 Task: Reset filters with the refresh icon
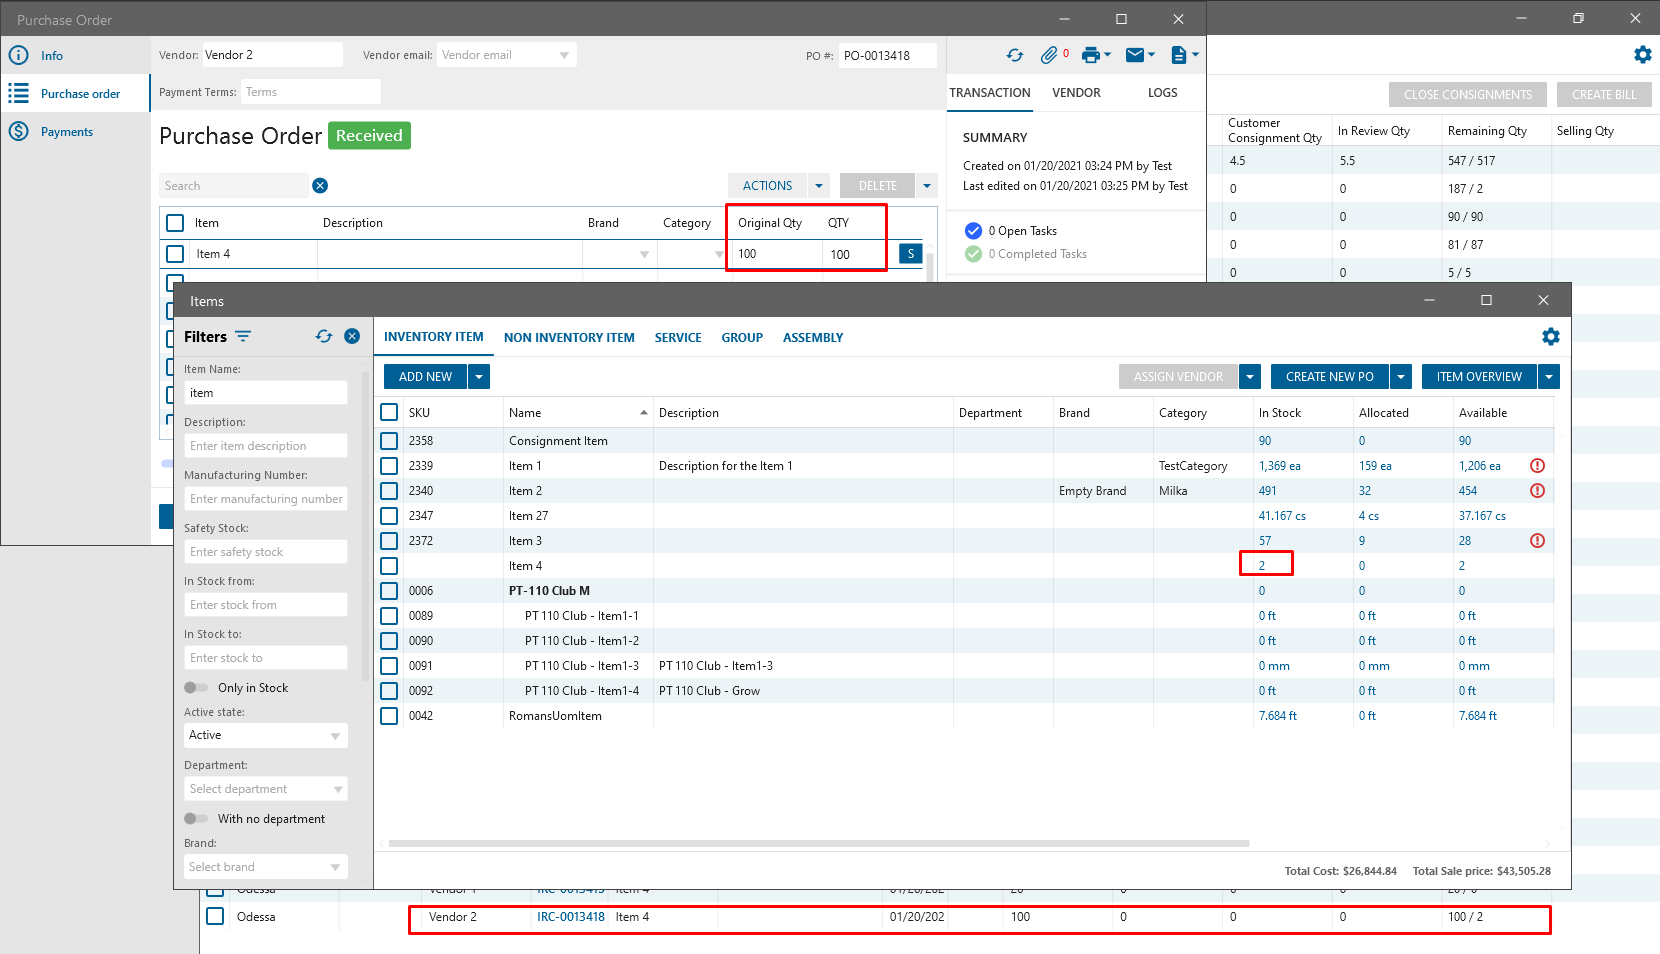[x=324, y=337]
